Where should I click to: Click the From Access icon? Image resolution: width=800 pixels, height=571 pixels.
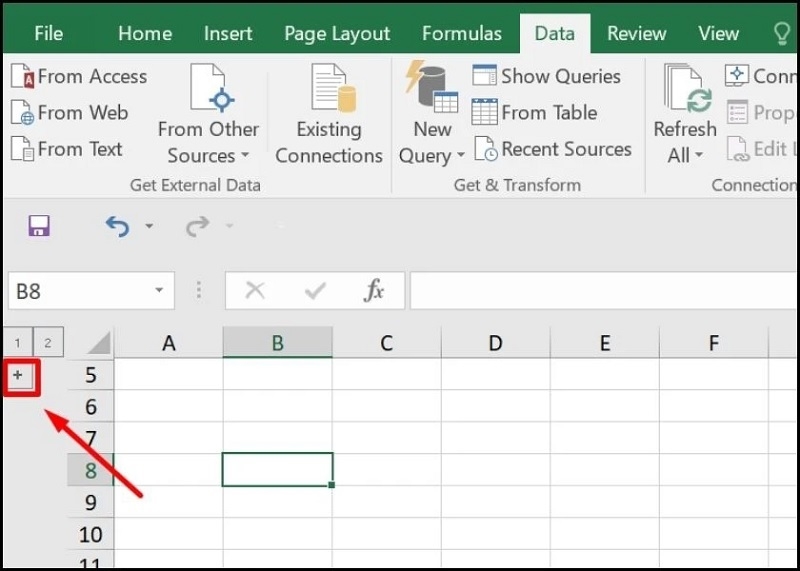(x=22, y=77)
